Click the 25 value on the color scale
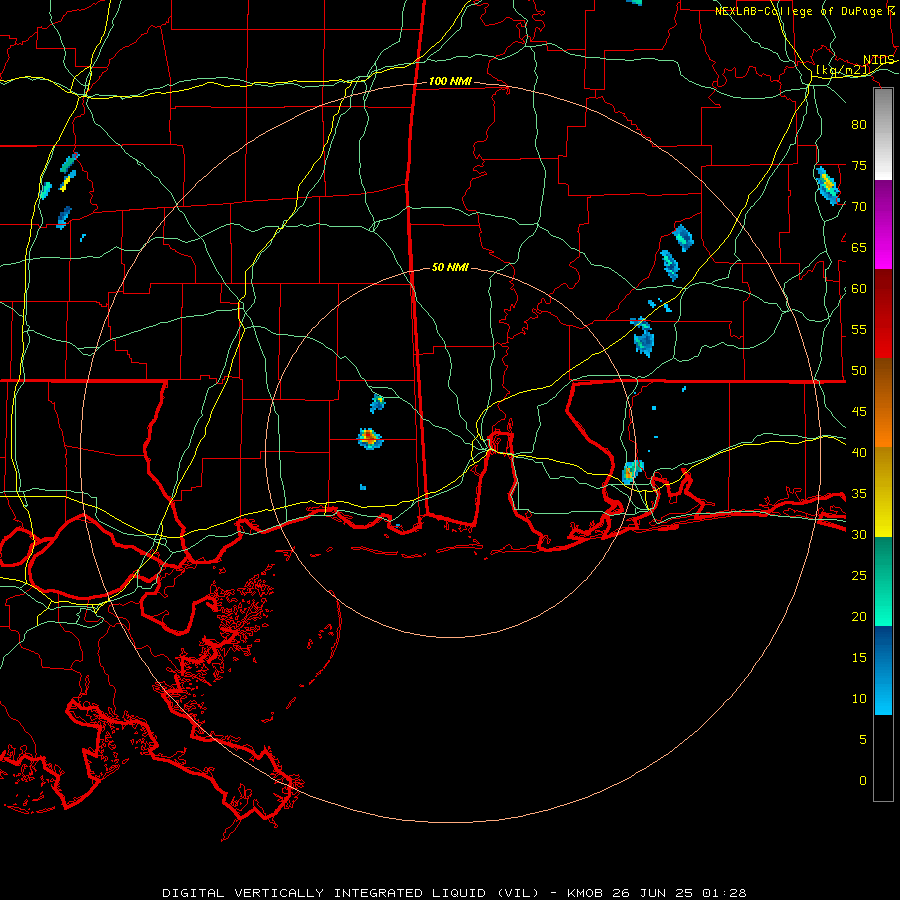 coord(859,576)
